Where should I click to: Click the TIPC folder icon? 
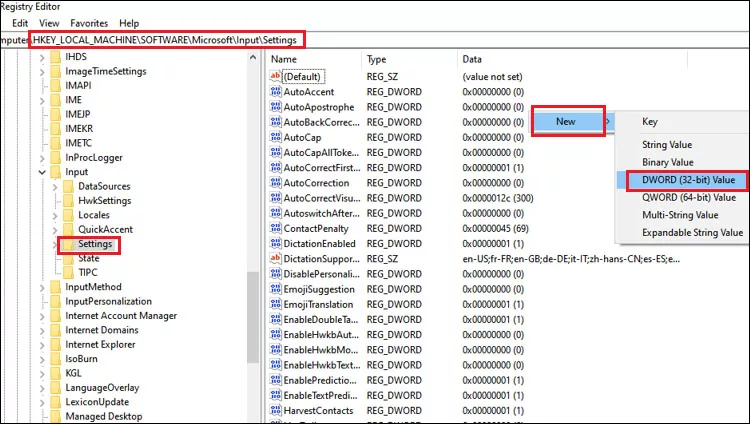[69, 273]
